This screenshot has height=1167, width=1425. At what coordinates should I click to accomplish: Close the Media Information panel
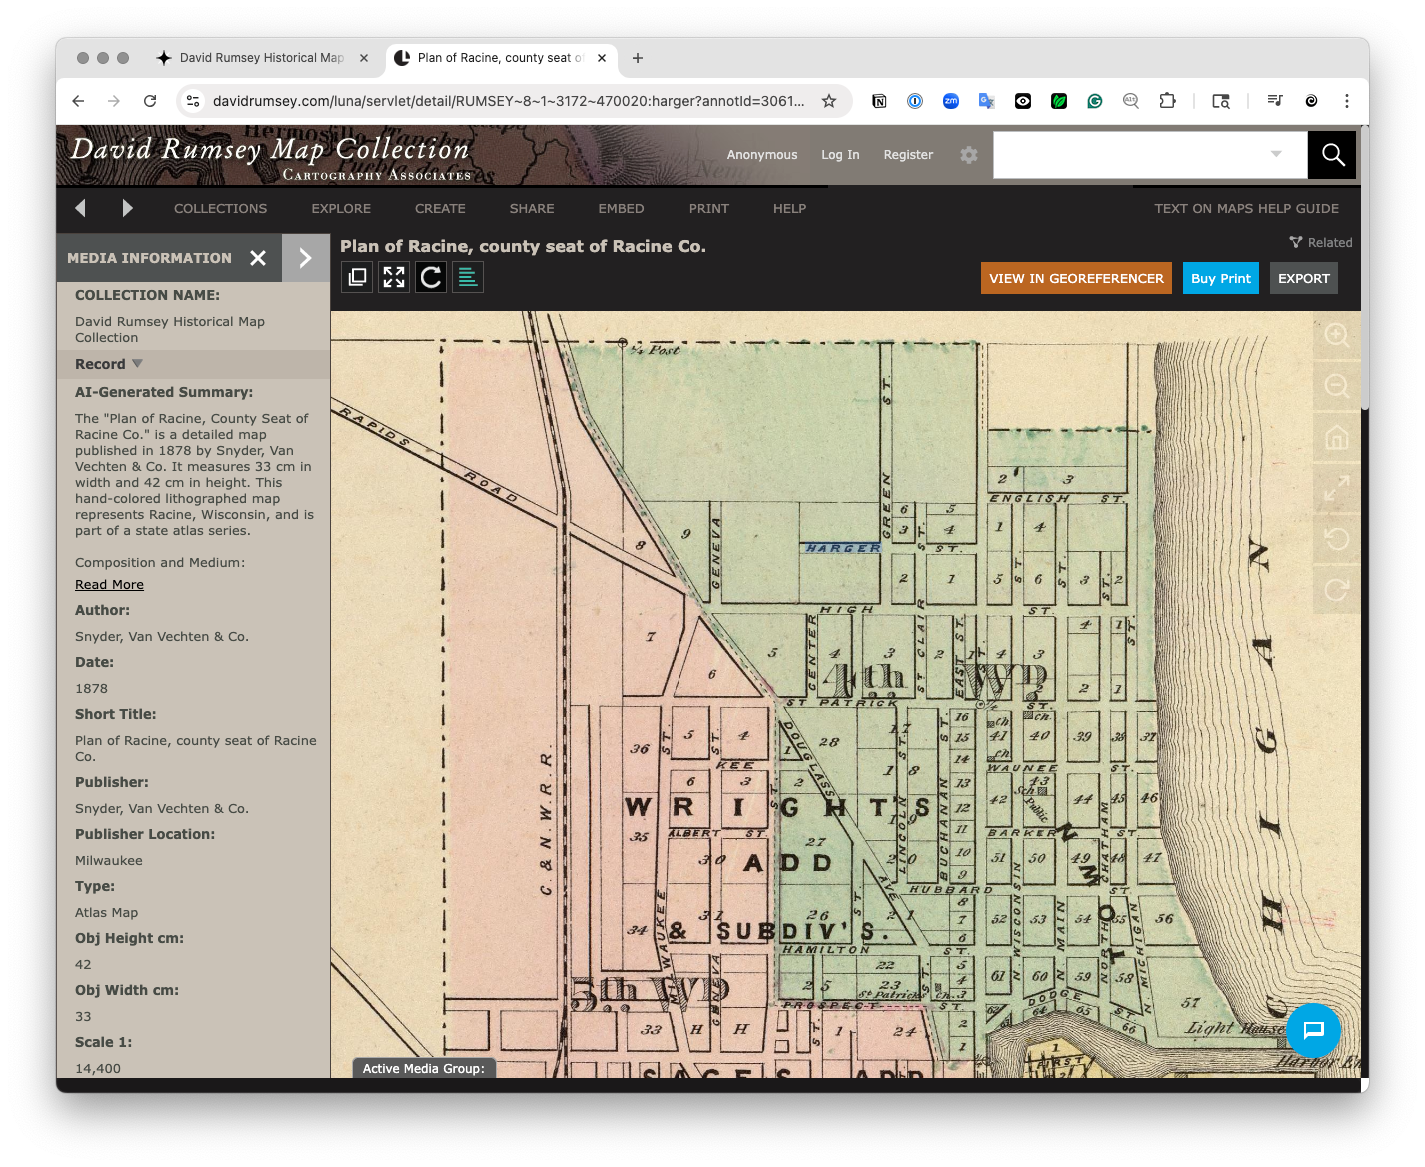point(258,258)
